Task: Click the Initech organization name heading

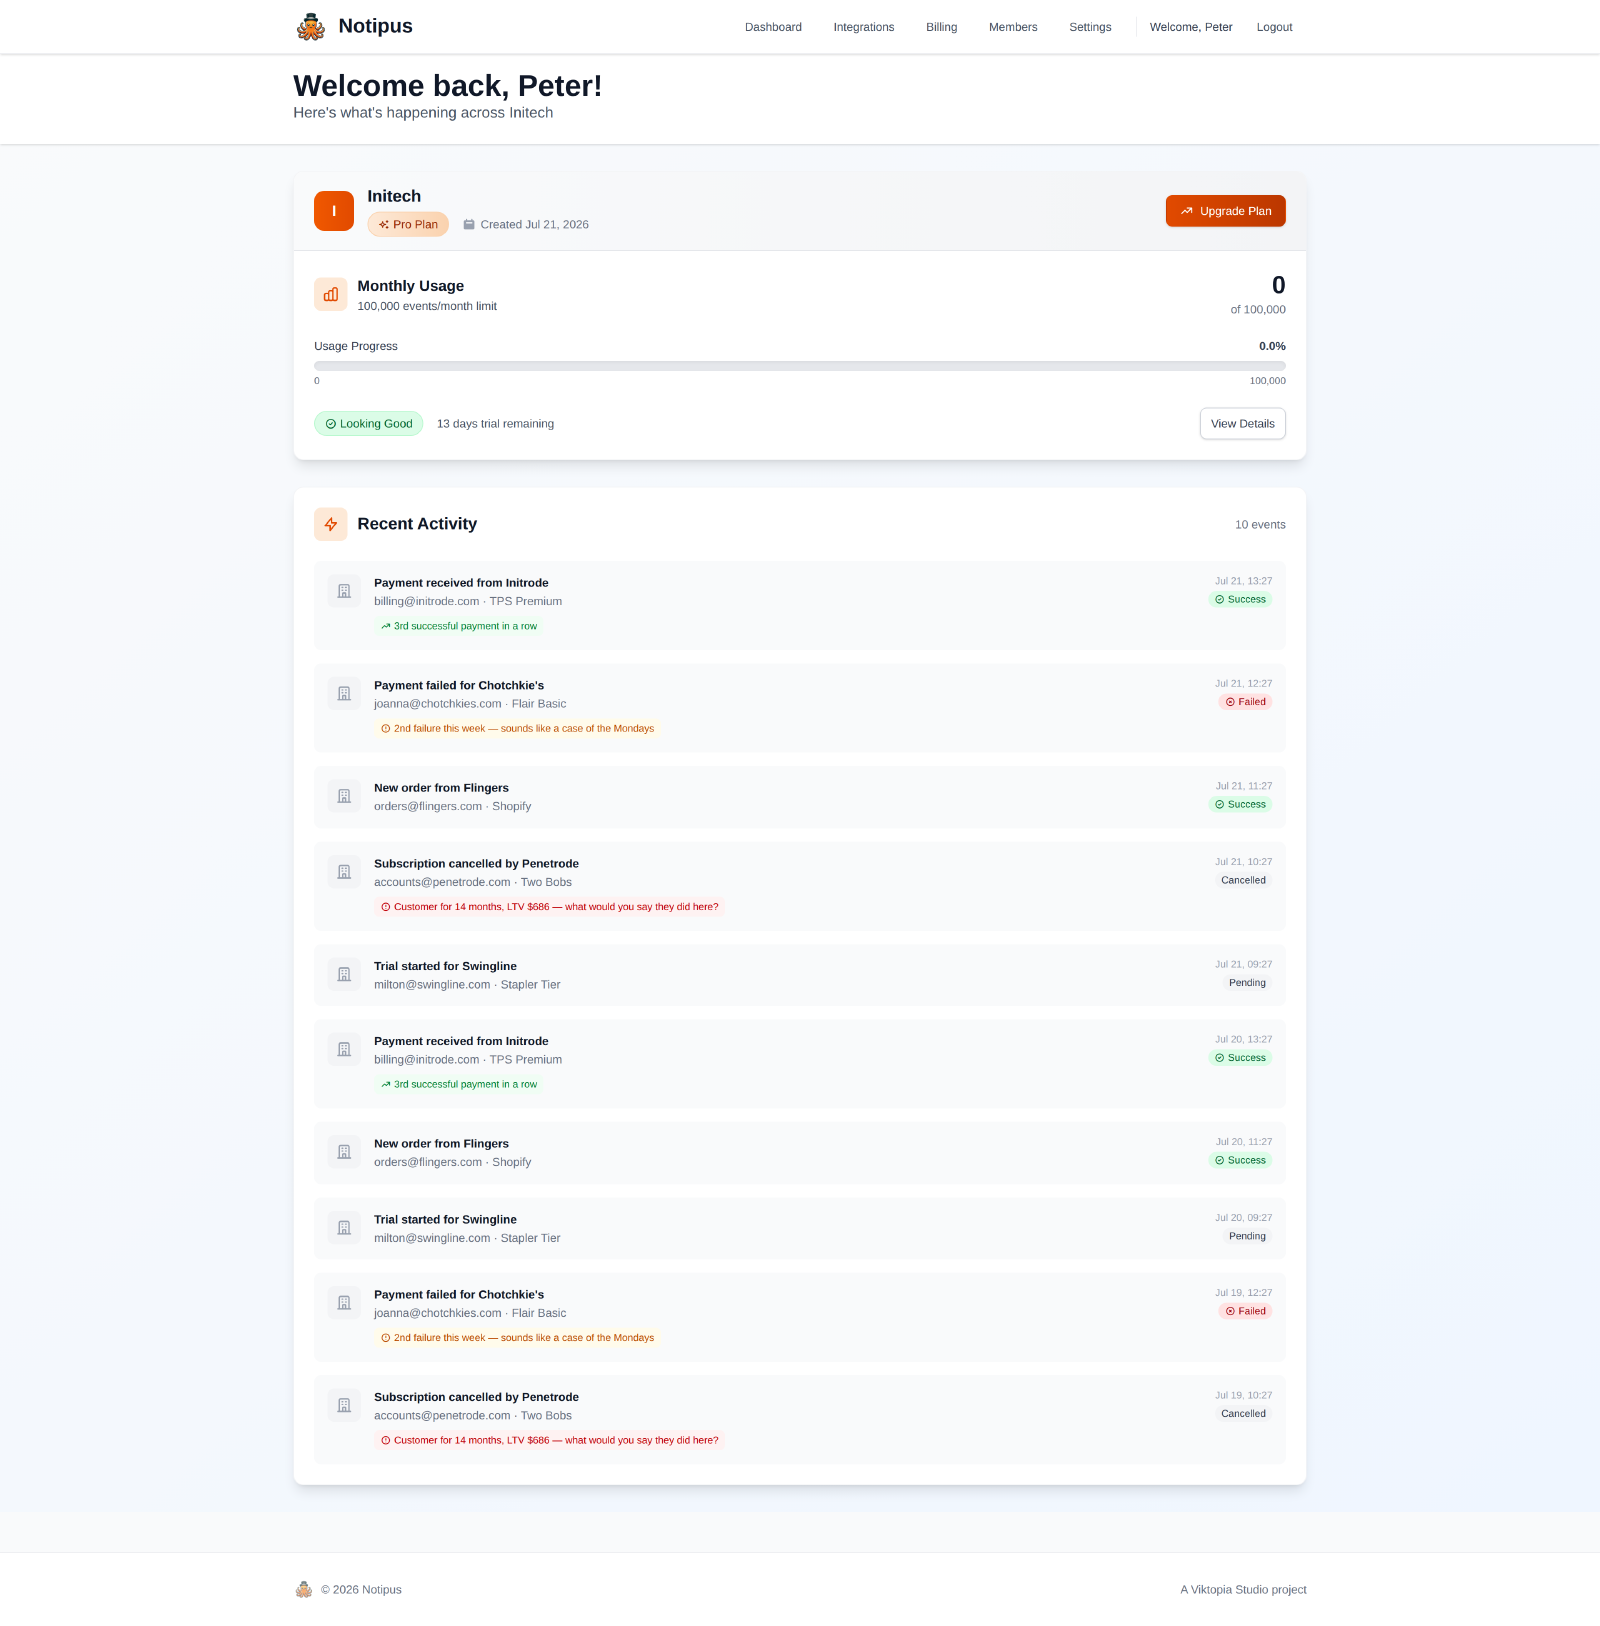Action: (x=394, y=197)
